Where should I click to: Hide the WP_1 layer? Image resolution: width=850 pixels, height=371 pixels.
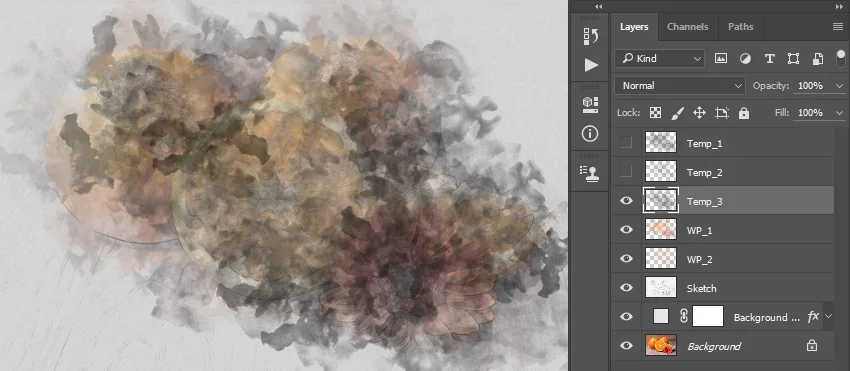[x=626, y=229]
